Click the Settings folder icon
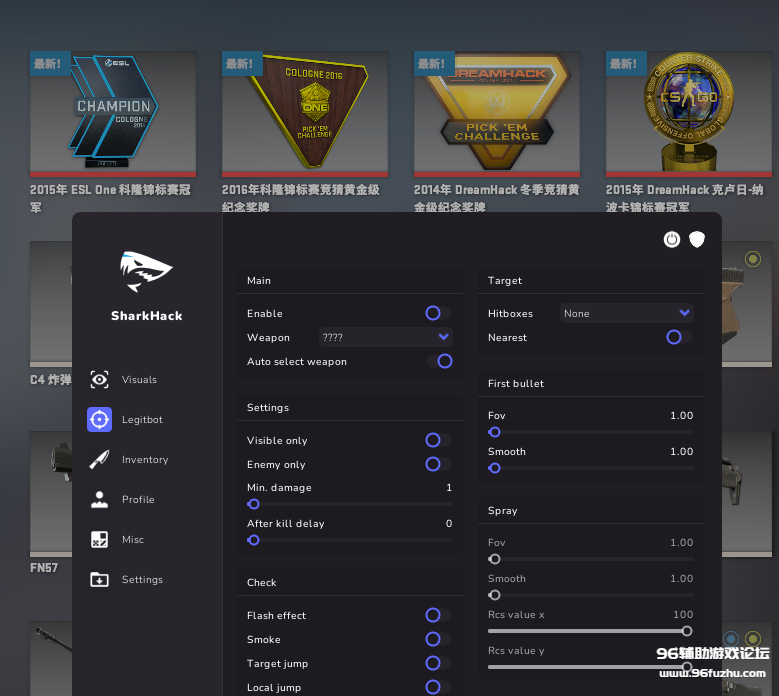 [x=99, y=580]
